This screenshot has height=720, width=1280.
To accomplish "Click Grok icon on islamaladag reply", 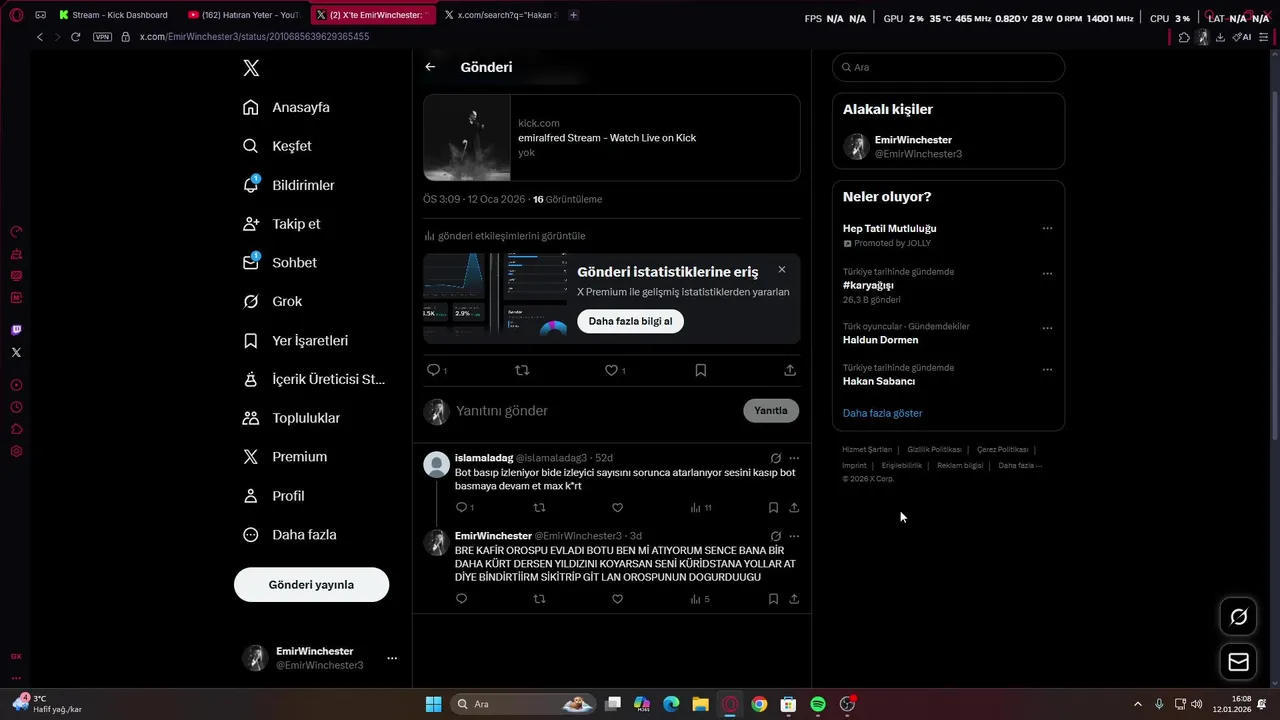I will pos(775,458).
